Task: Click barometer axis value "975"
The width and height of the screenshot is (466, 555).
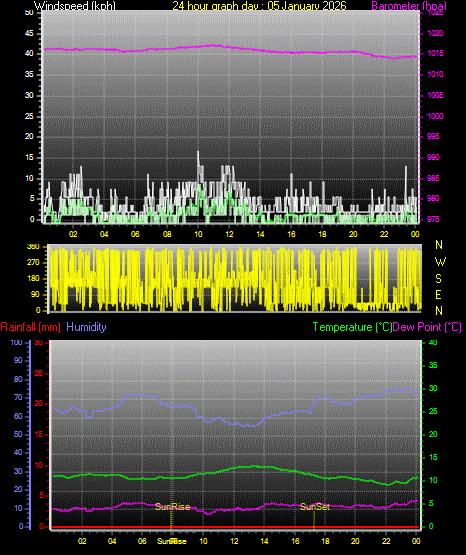Action: (x=434, y=219)
